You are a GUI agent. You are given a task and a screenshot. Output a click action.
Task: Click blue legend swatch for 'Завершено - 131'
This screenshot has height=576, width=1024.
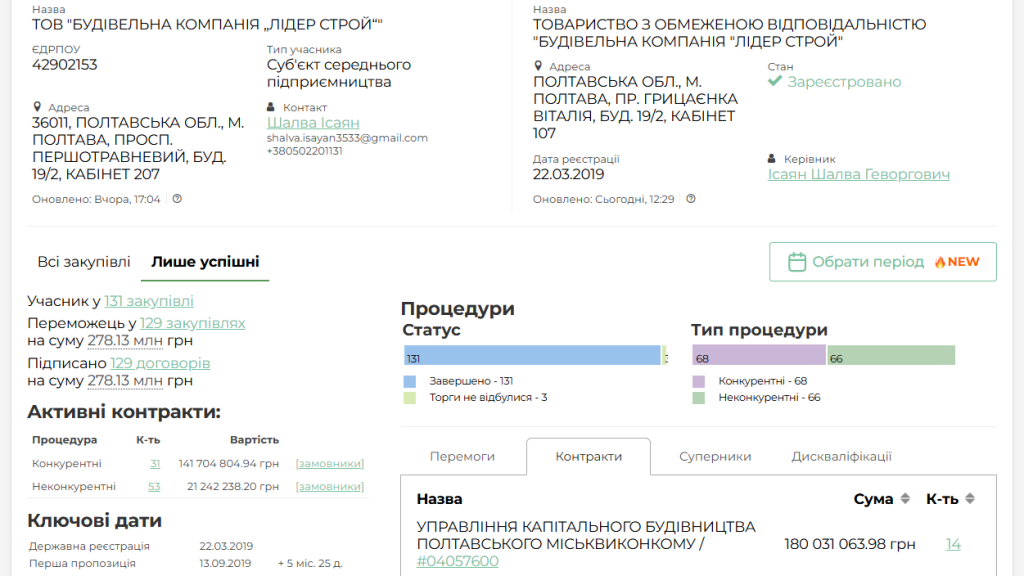click(409, 381)
